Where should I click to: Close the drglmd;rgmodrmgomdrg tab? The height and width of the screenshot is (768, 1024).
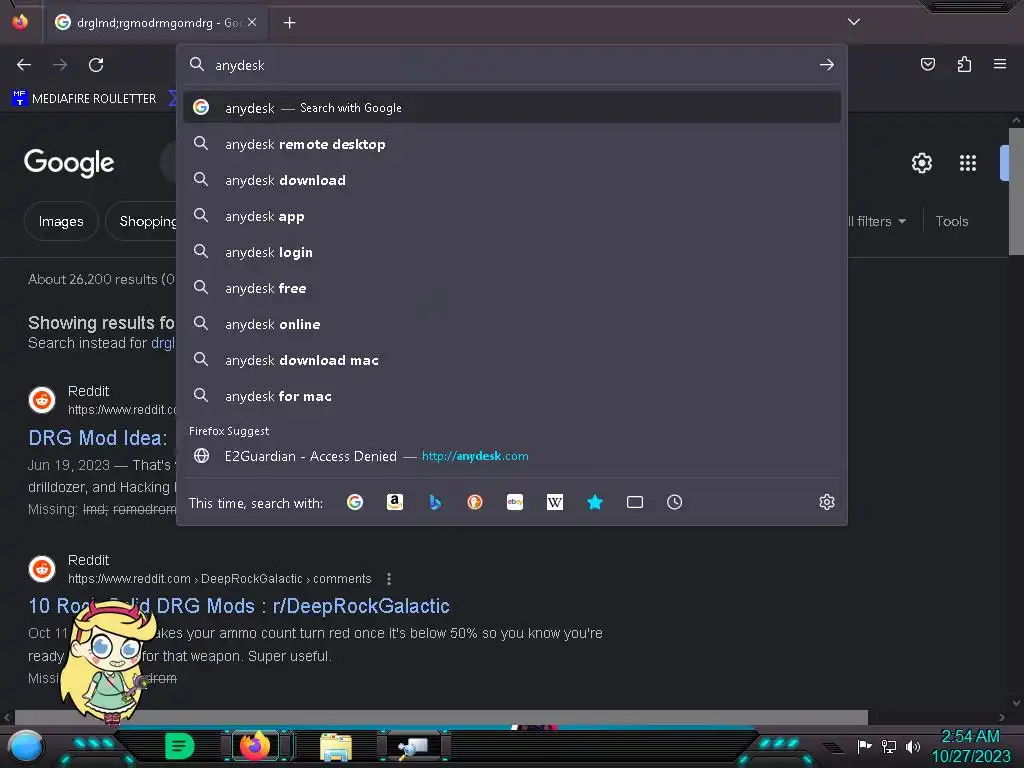point(252,22)
